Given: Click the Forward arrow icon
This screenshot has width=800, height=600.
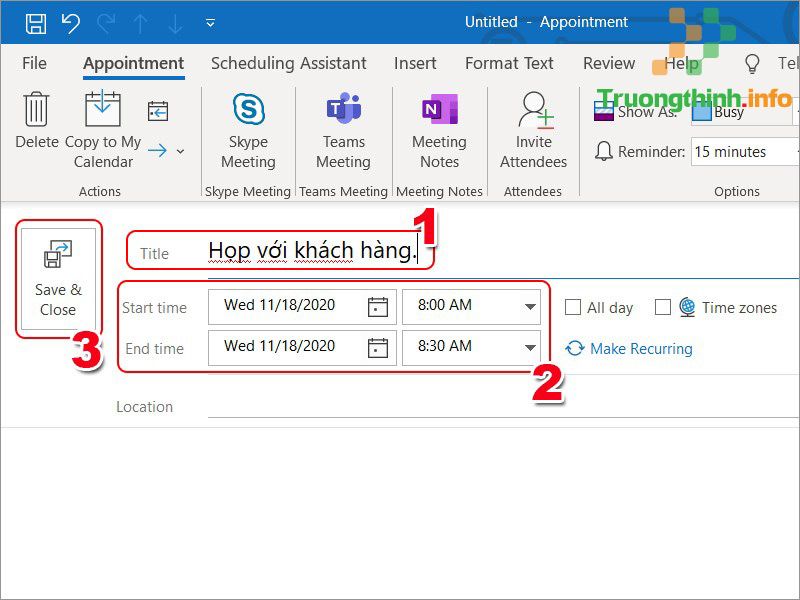Looking at the screenshot, I should tap(157, 151).
